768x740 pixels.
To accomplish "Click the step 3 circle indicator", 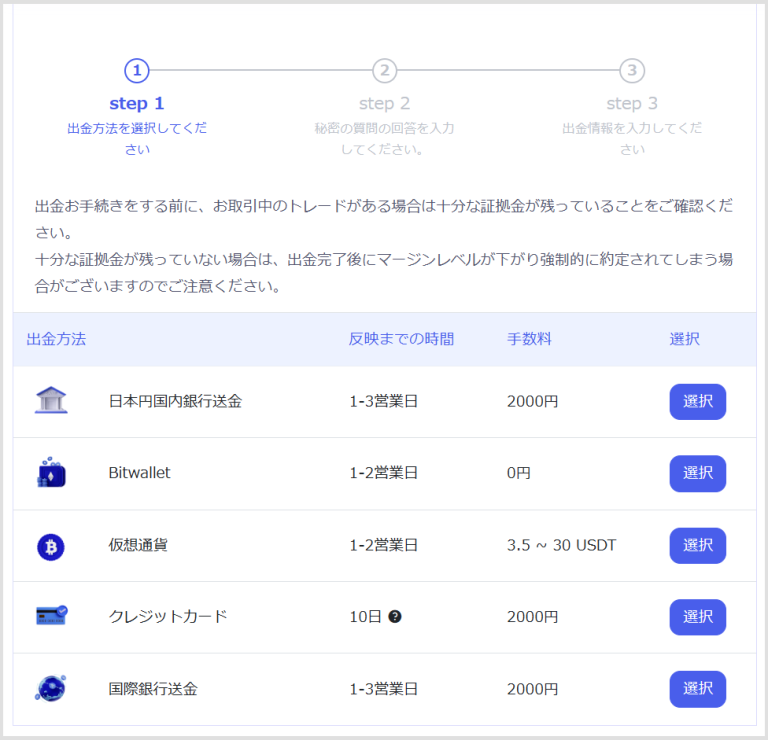I will pyautogui.click(x=631, y=70).
